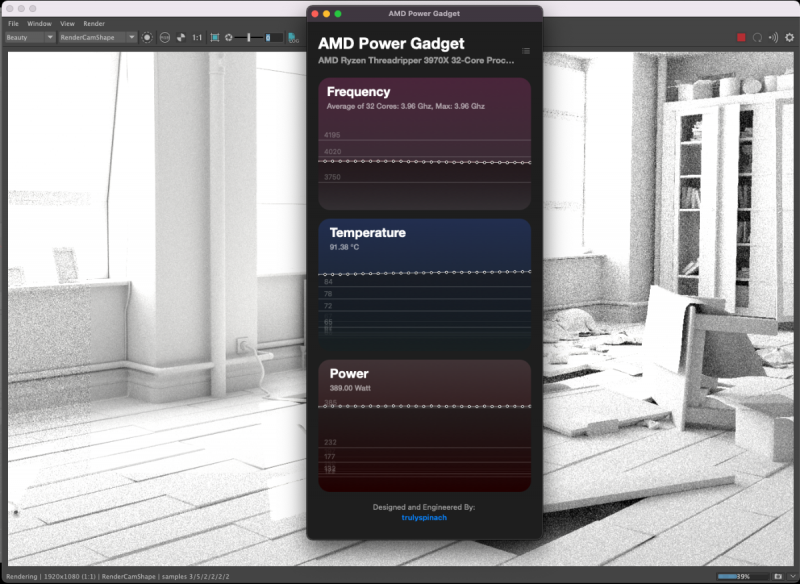Click the AMD Ryzen Threadripper 3970X processor name
The image size is (800, 584).
(416, 60)
